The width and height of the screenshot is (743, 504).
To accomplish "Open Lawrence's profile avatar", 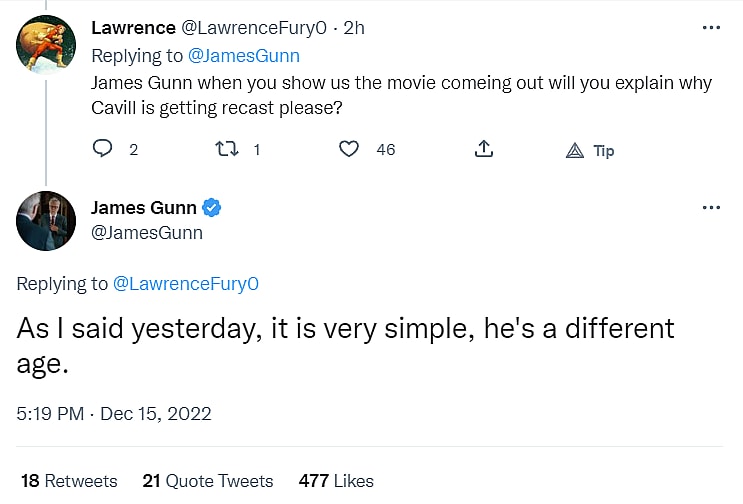I will pyautogui.click(x=46, y=44).
